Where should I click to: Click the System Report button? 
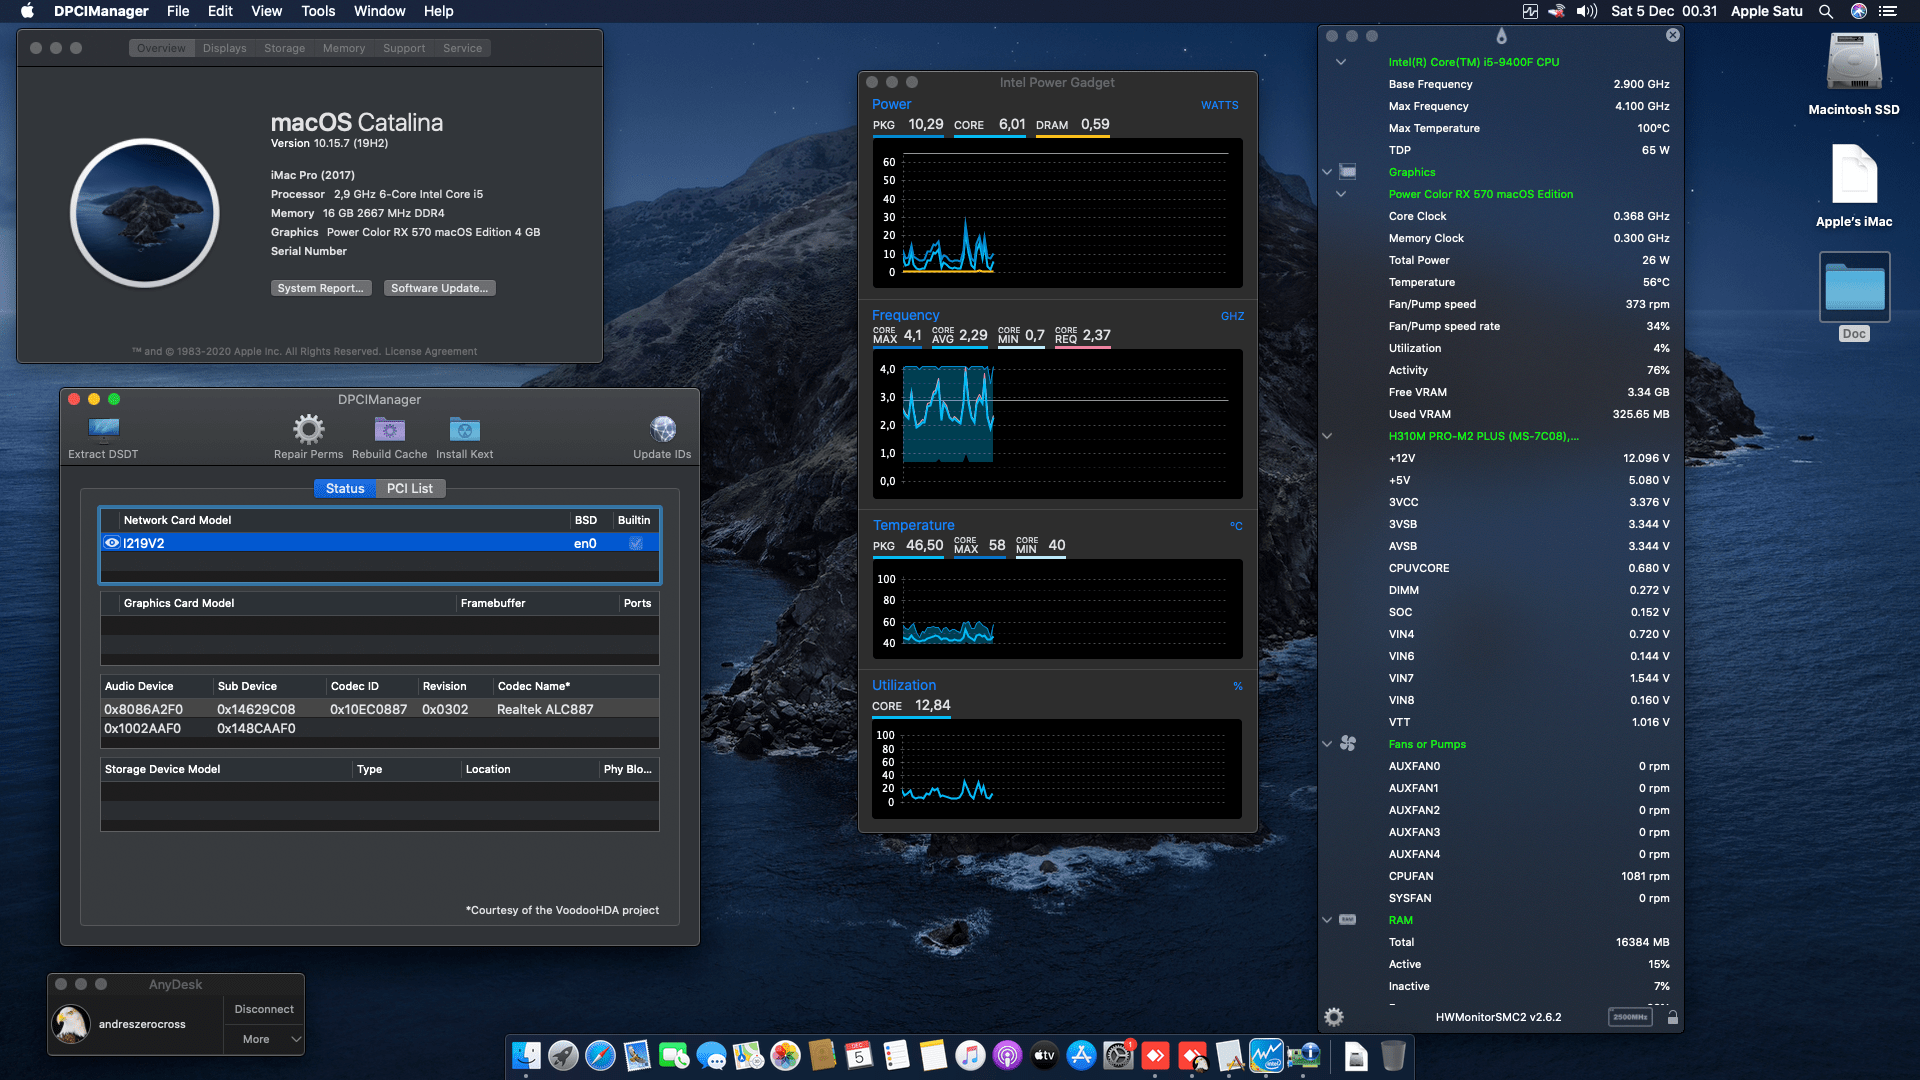pyautogui.click(x=321, y=288)
